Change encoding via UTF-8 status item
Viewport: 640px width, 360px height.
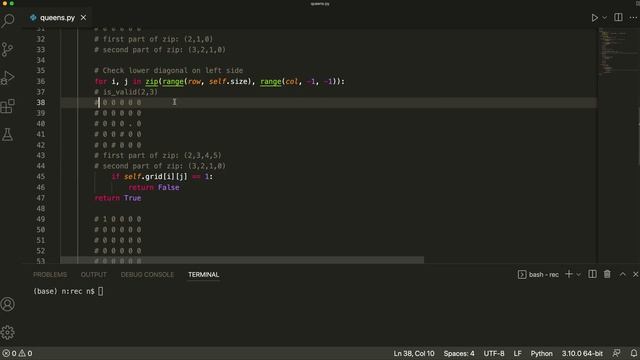[x=494, y=353]
